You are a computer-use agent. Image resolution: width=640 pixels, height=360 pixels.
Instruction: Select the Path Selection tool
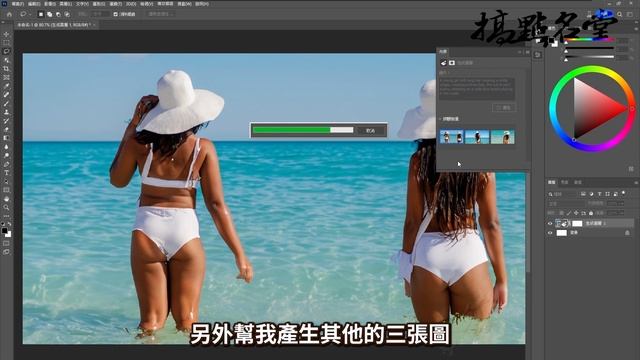pos(6,181)
